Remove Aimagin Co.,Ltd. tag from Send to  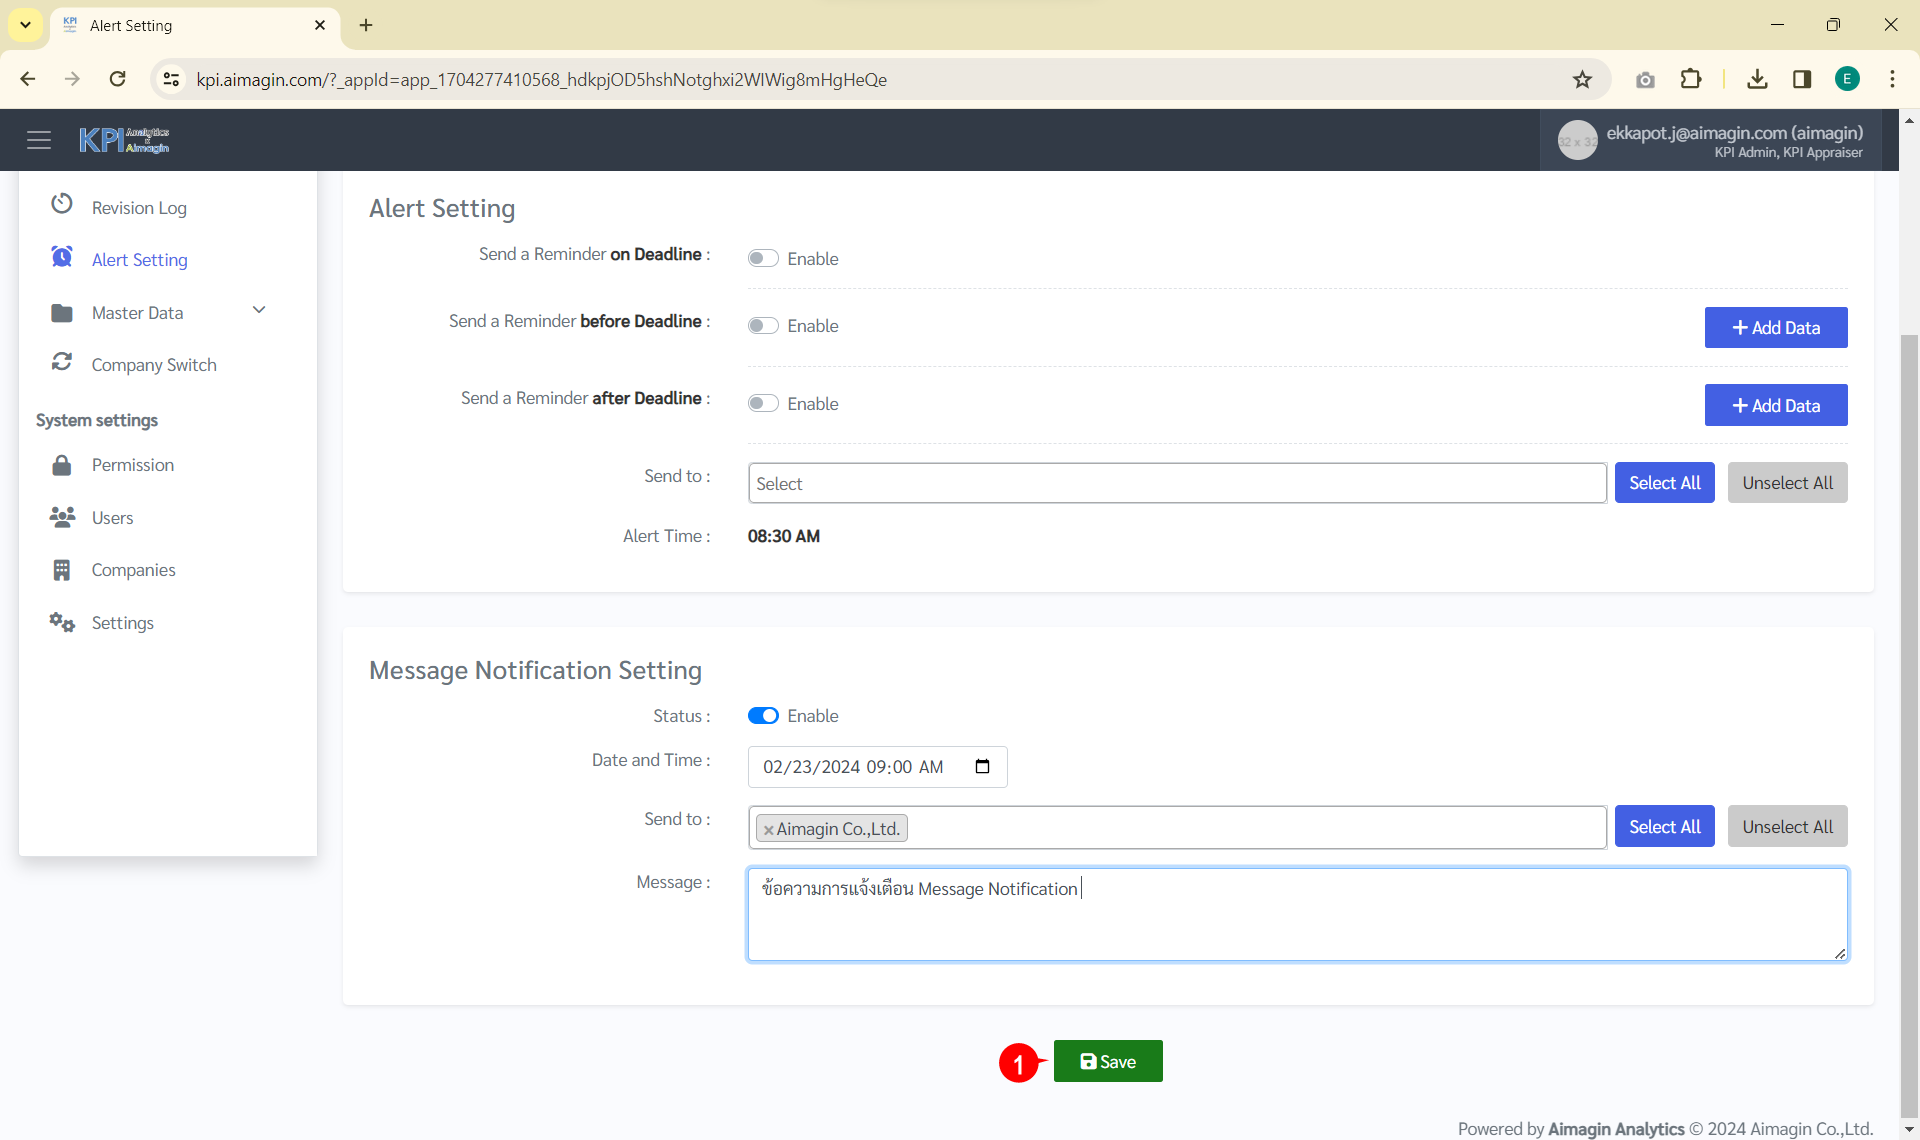click(768, 830)
